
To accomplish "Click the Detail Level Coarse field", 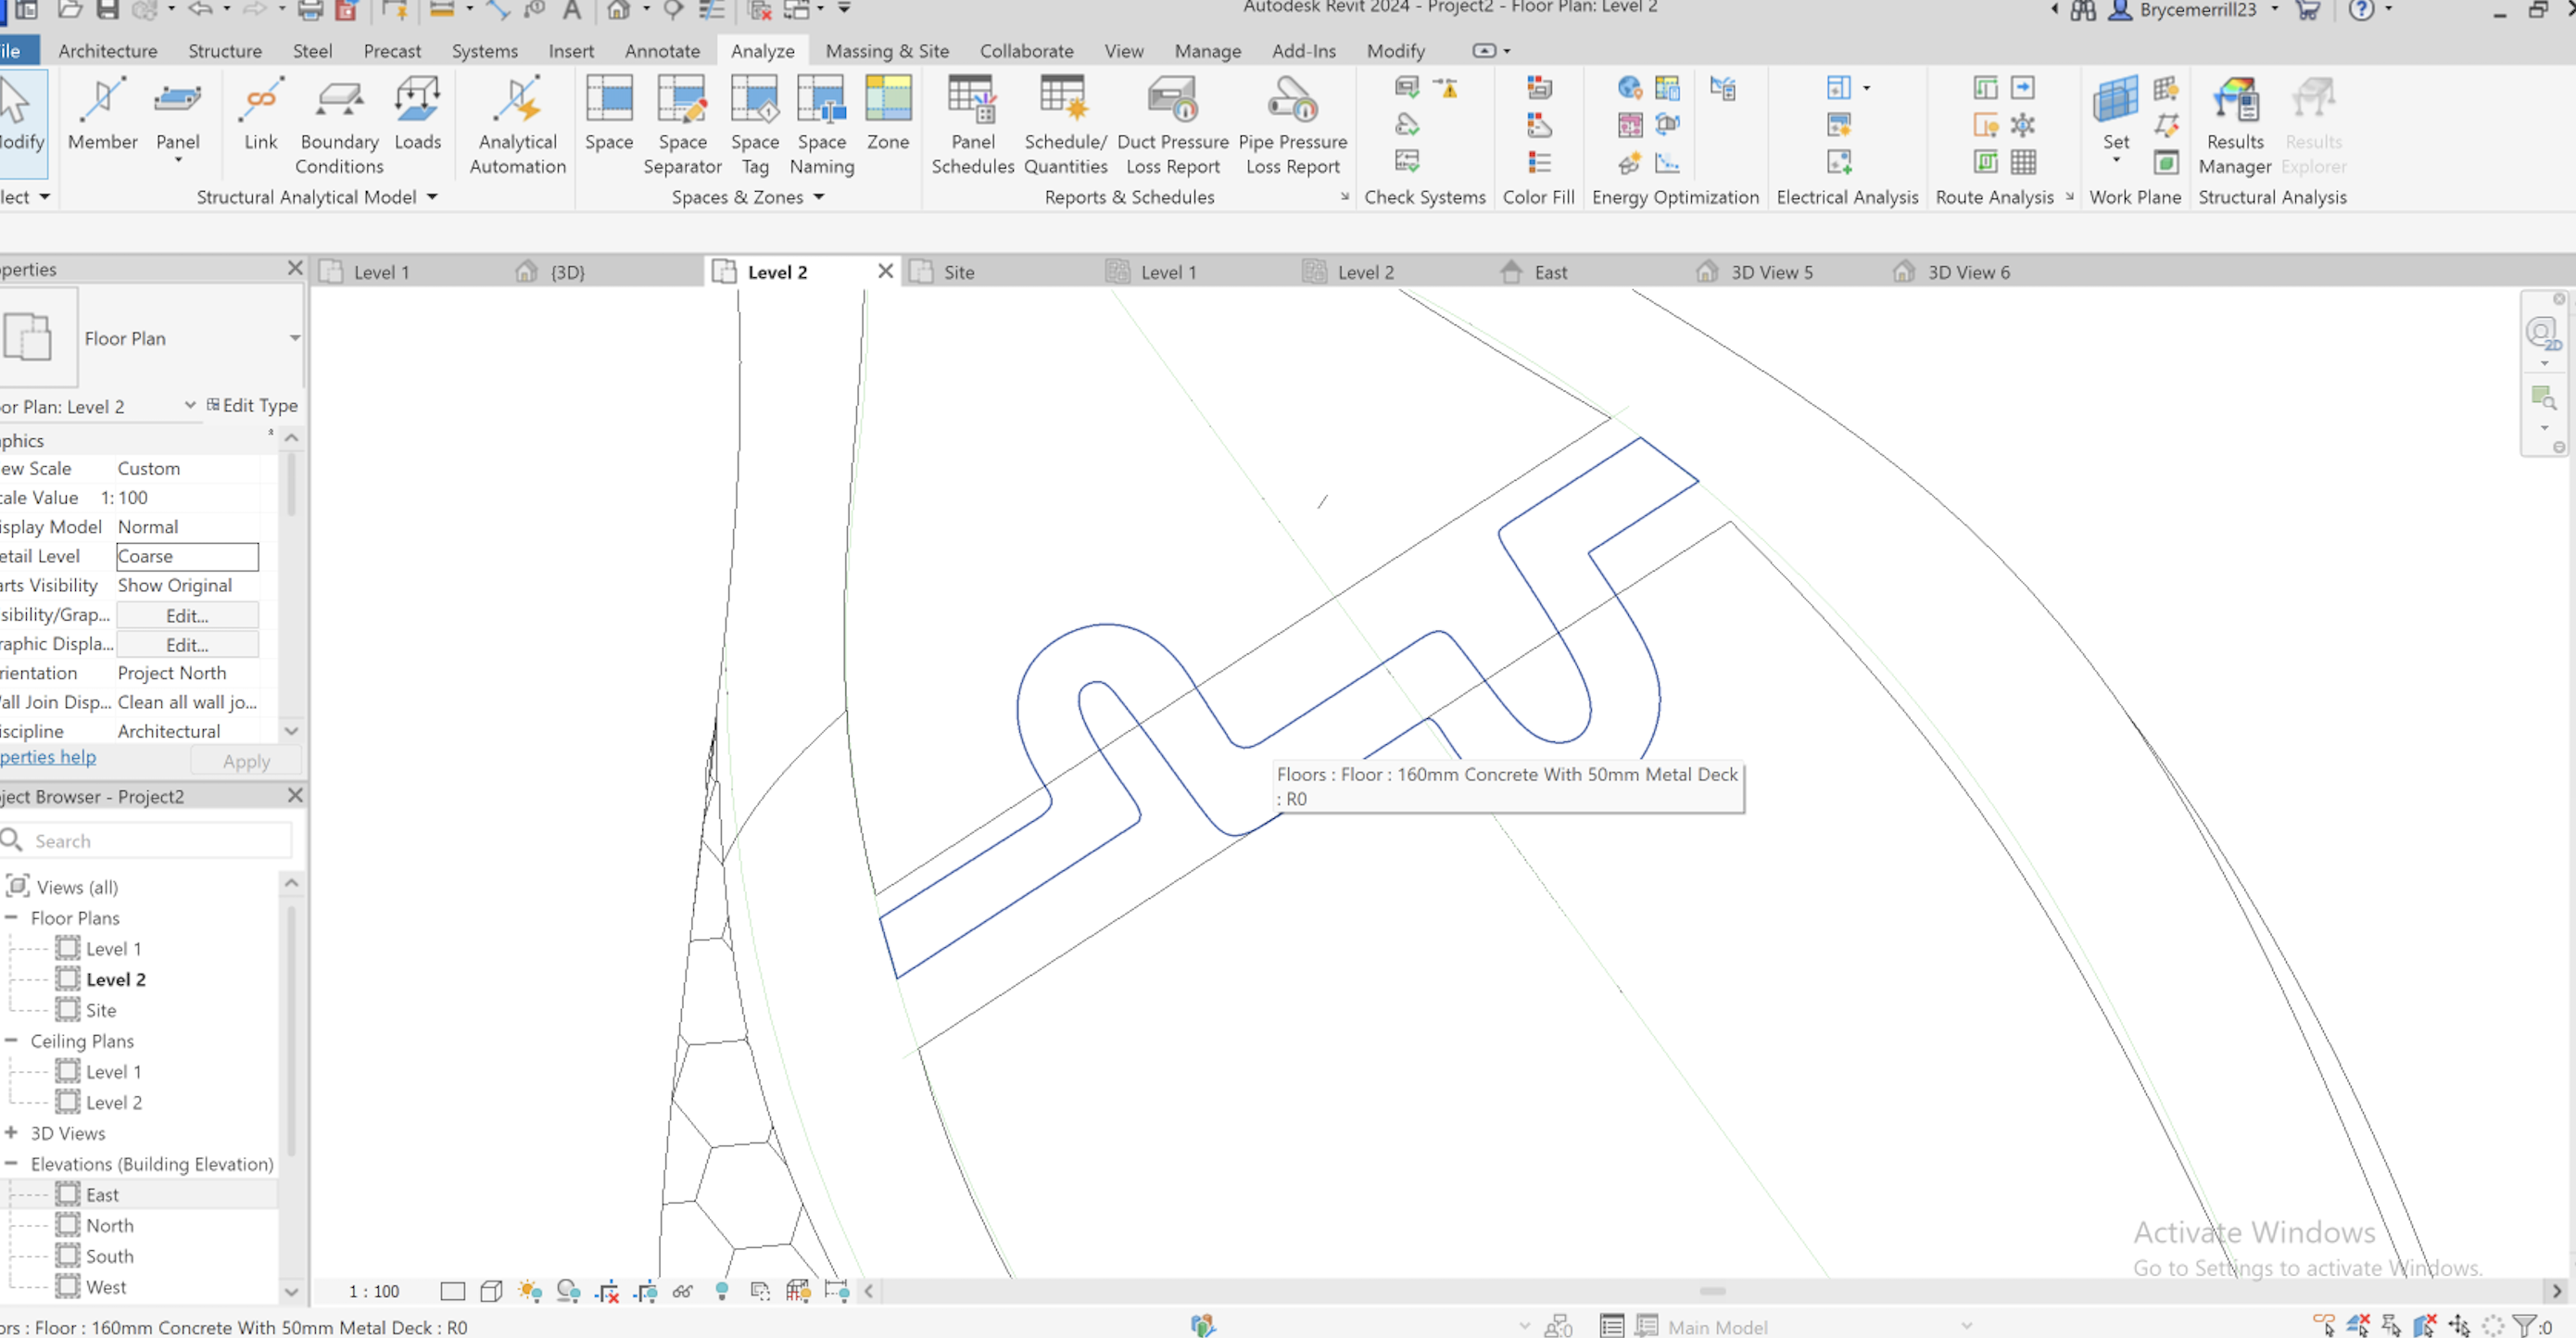I will (187, 556).
